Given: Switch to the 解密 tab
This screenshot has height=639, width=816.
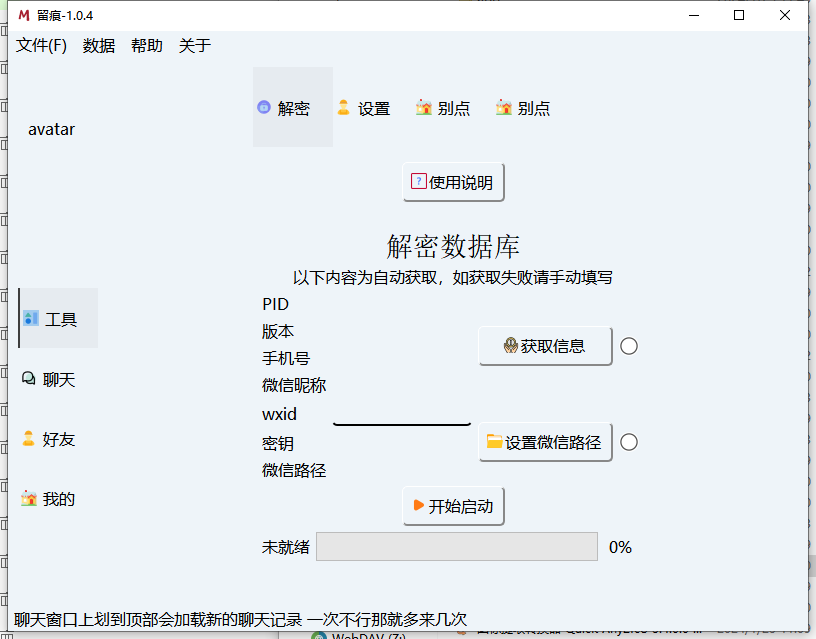Looking at the screenshot, I should coord(293,107).
